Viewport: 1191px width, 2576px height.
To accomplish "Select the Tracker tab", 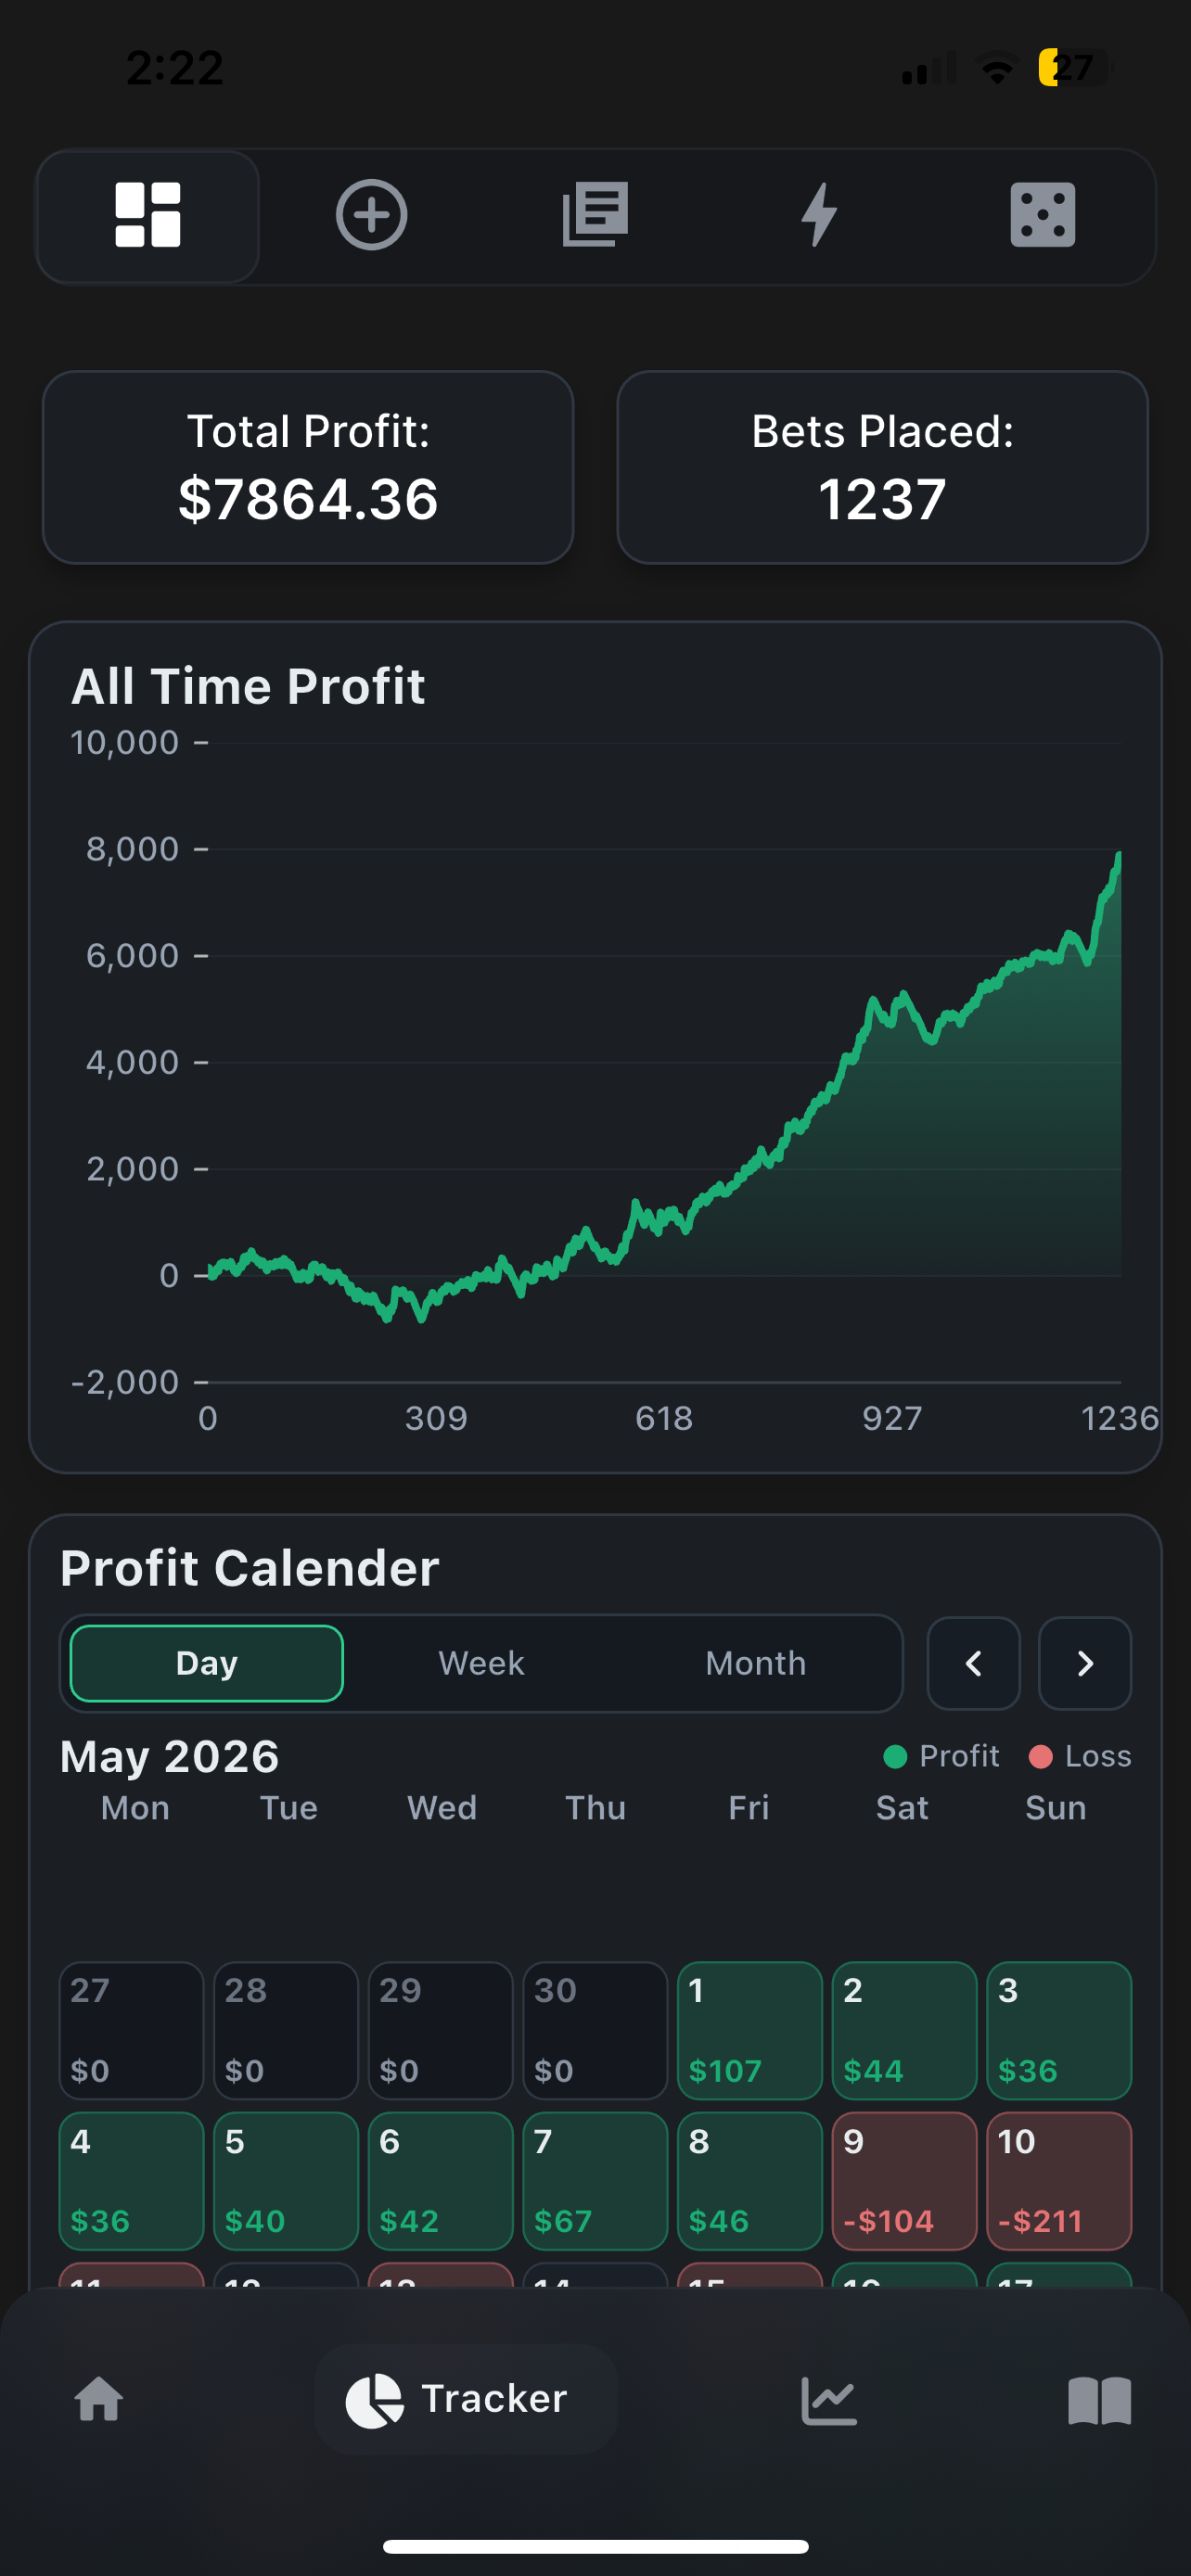I will coord(466,2398).
